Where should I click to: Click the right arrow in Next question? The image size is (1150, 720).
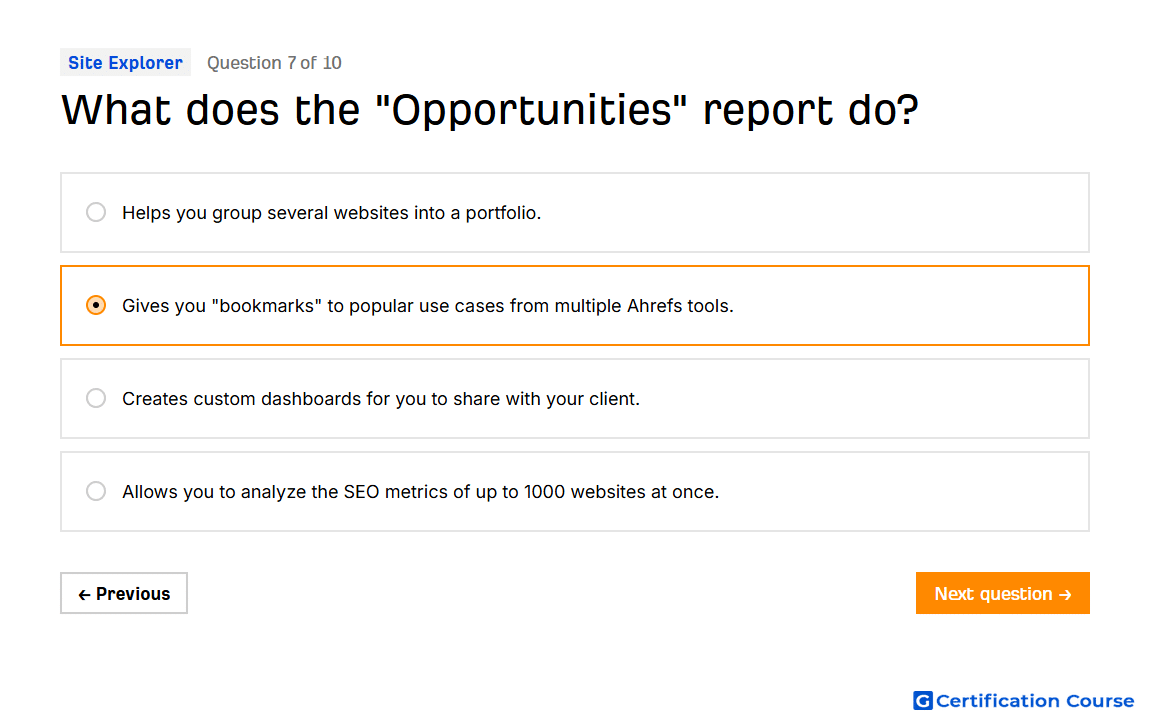coord(1066,595)
